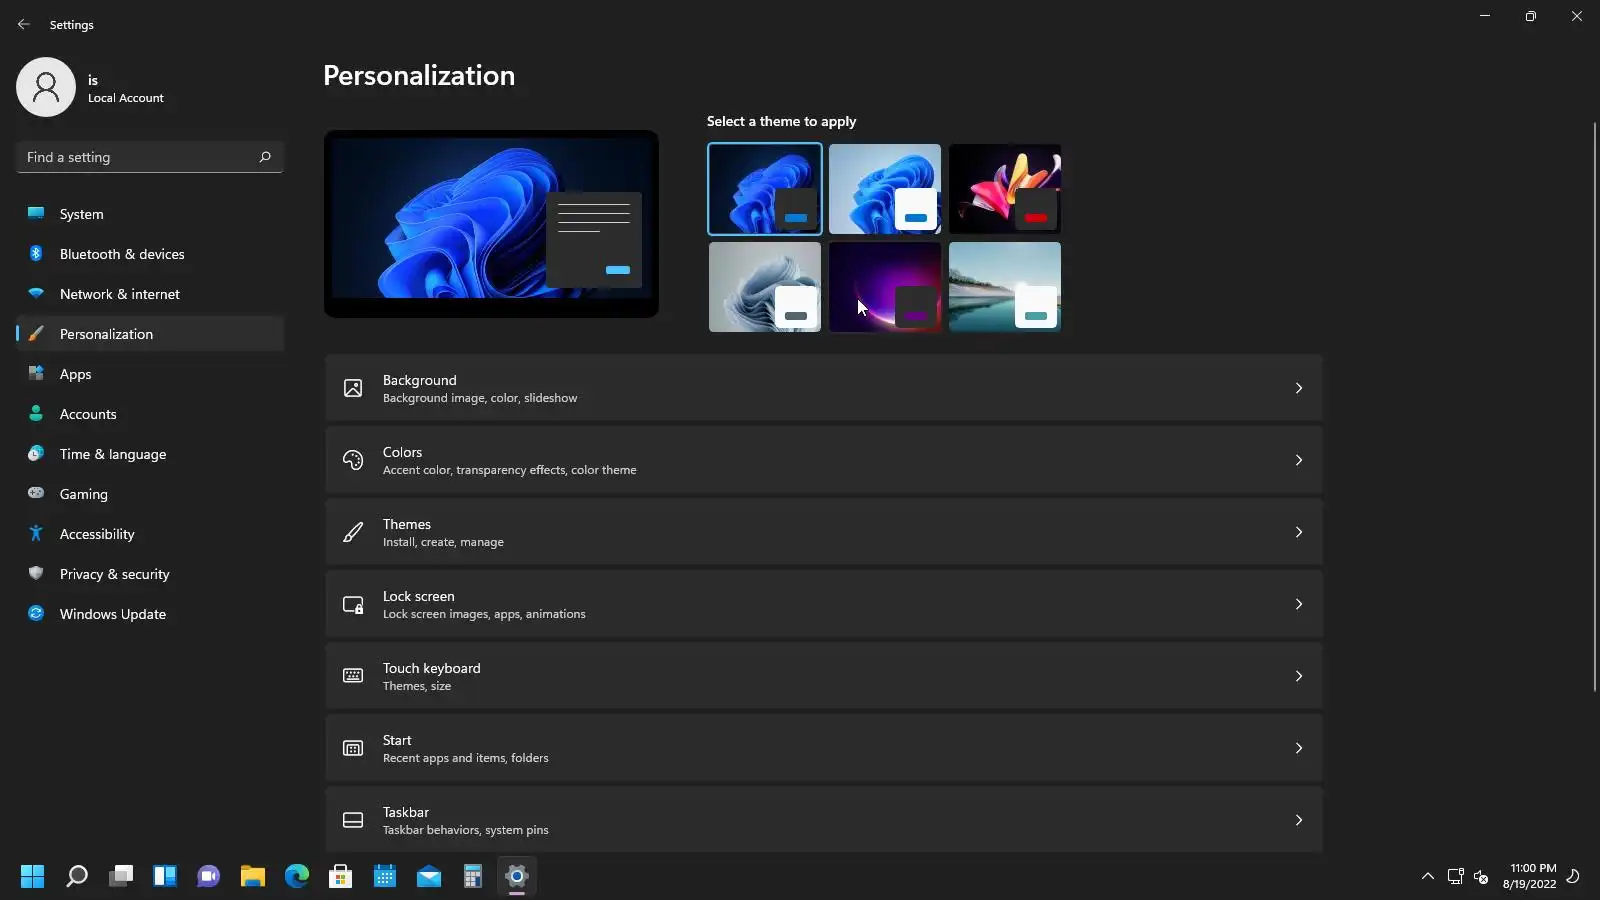Click the Gaming controller icon
The height and width of the screenshot is (900, 1600).
(36, 493)
